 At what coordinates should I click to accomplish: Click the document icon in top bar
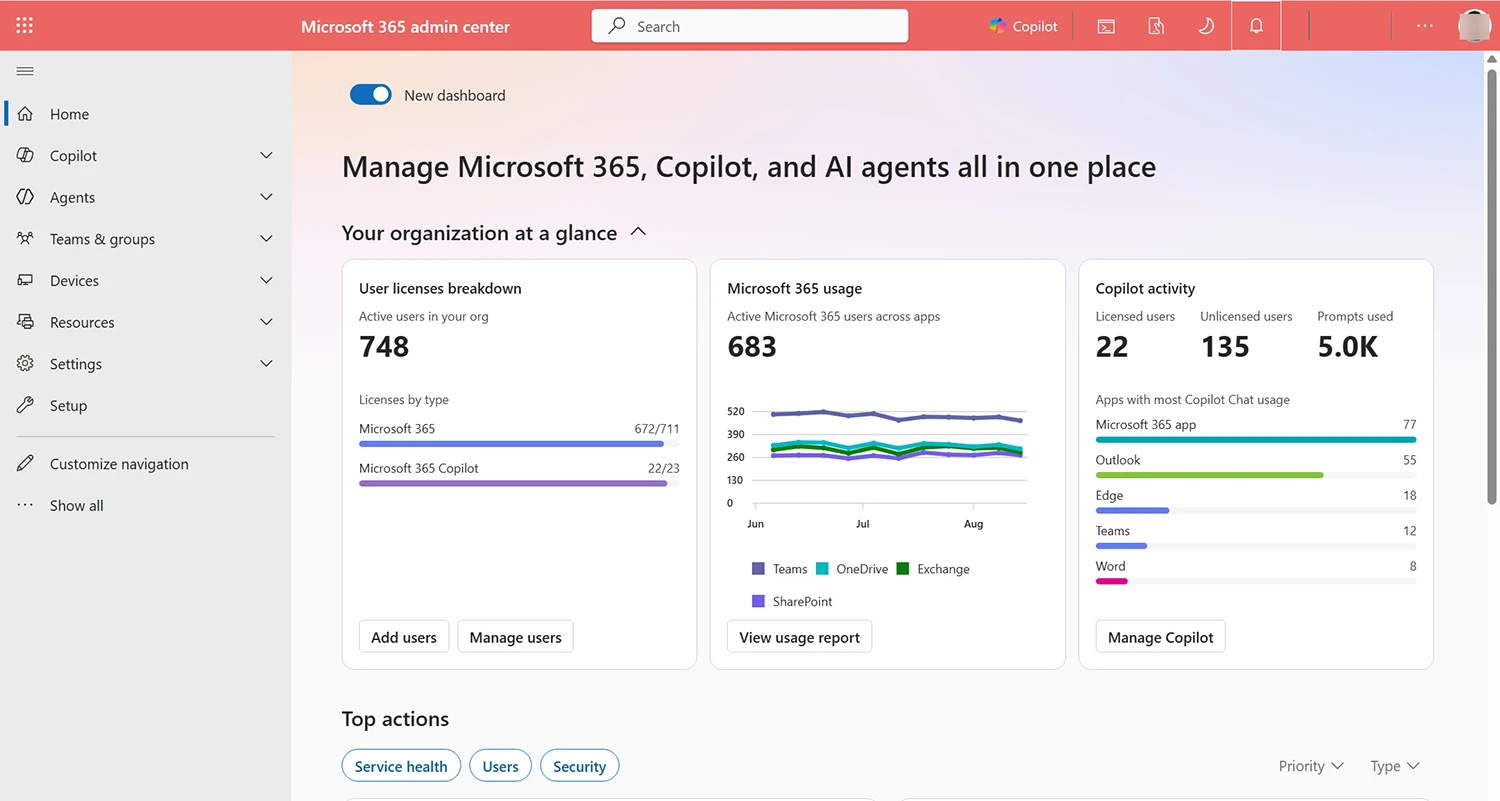point(1156,26)
